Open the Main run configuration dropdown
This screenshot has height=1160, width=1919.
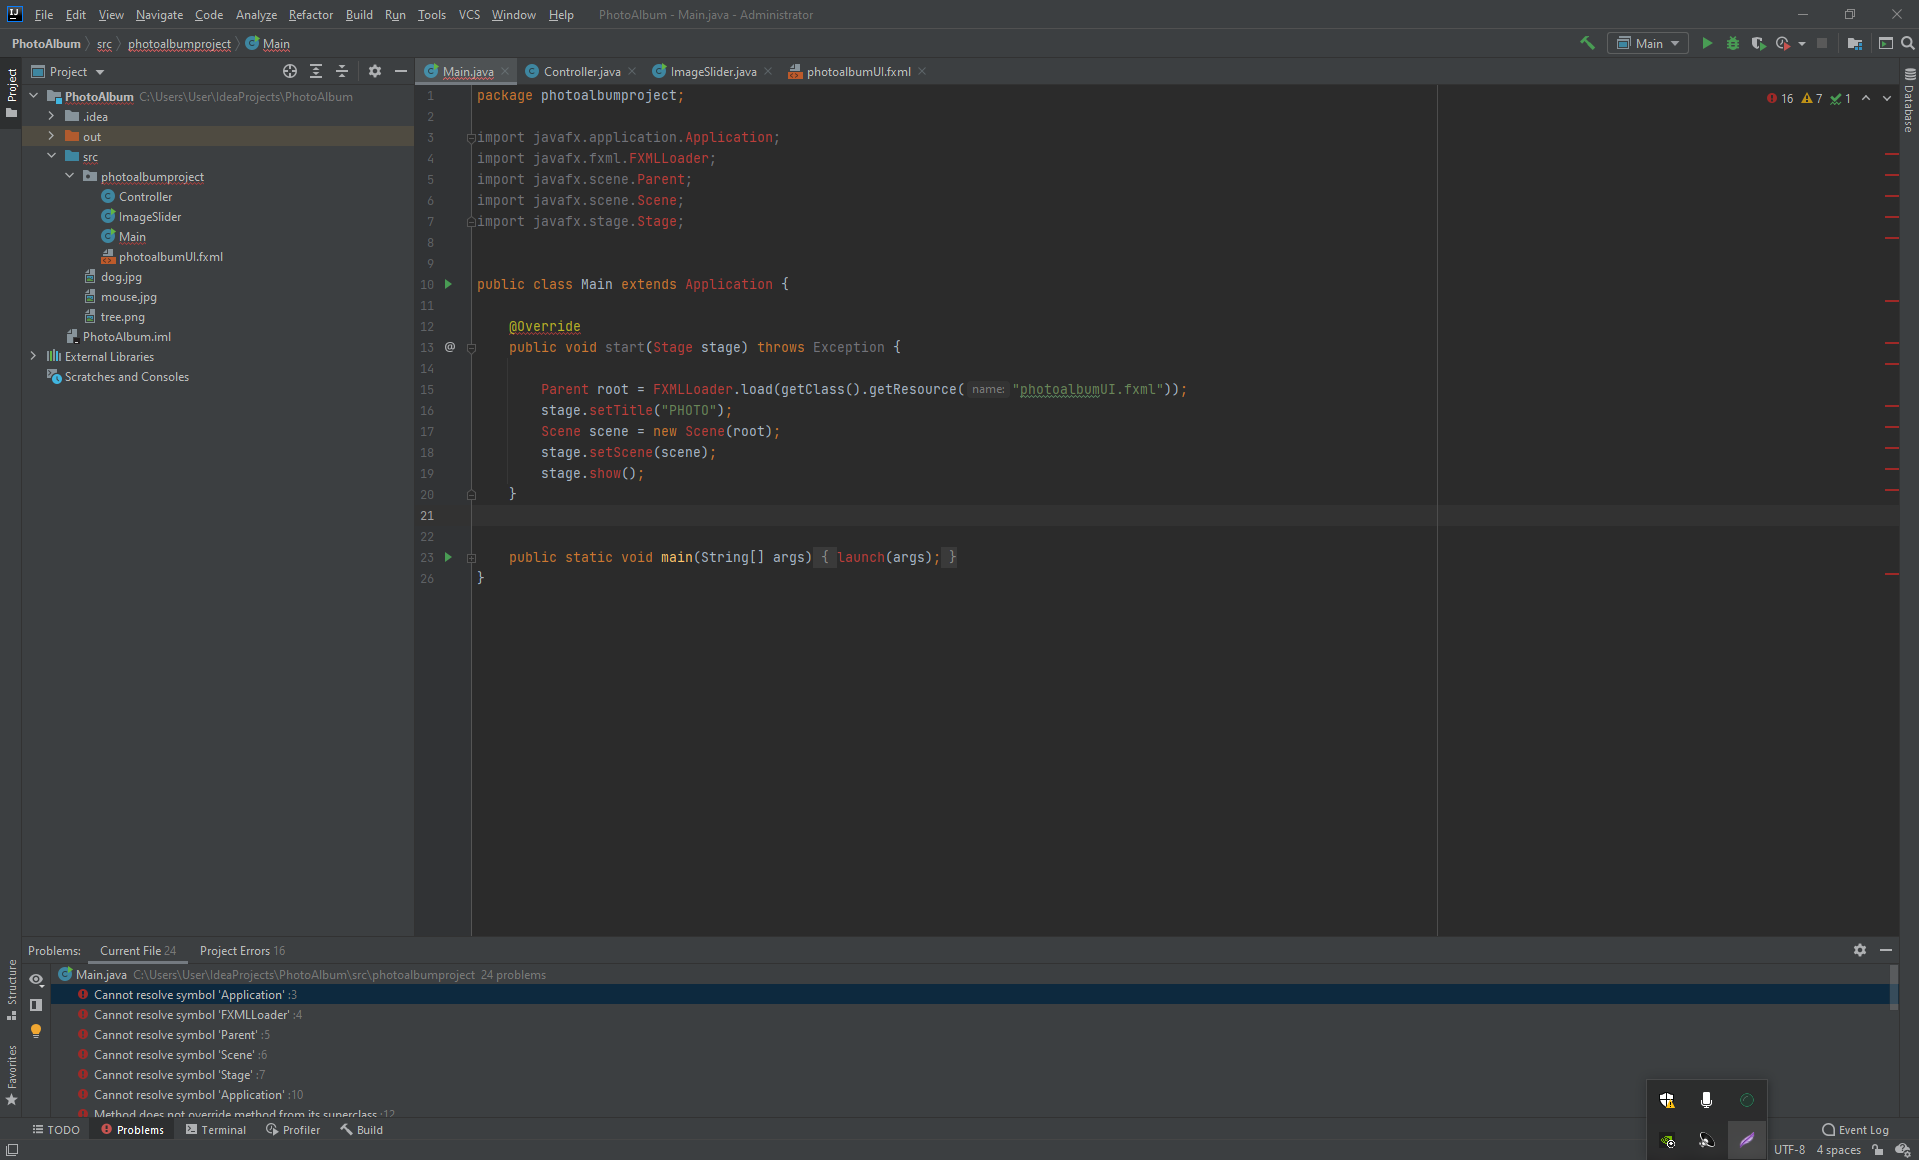(1648, 43)
